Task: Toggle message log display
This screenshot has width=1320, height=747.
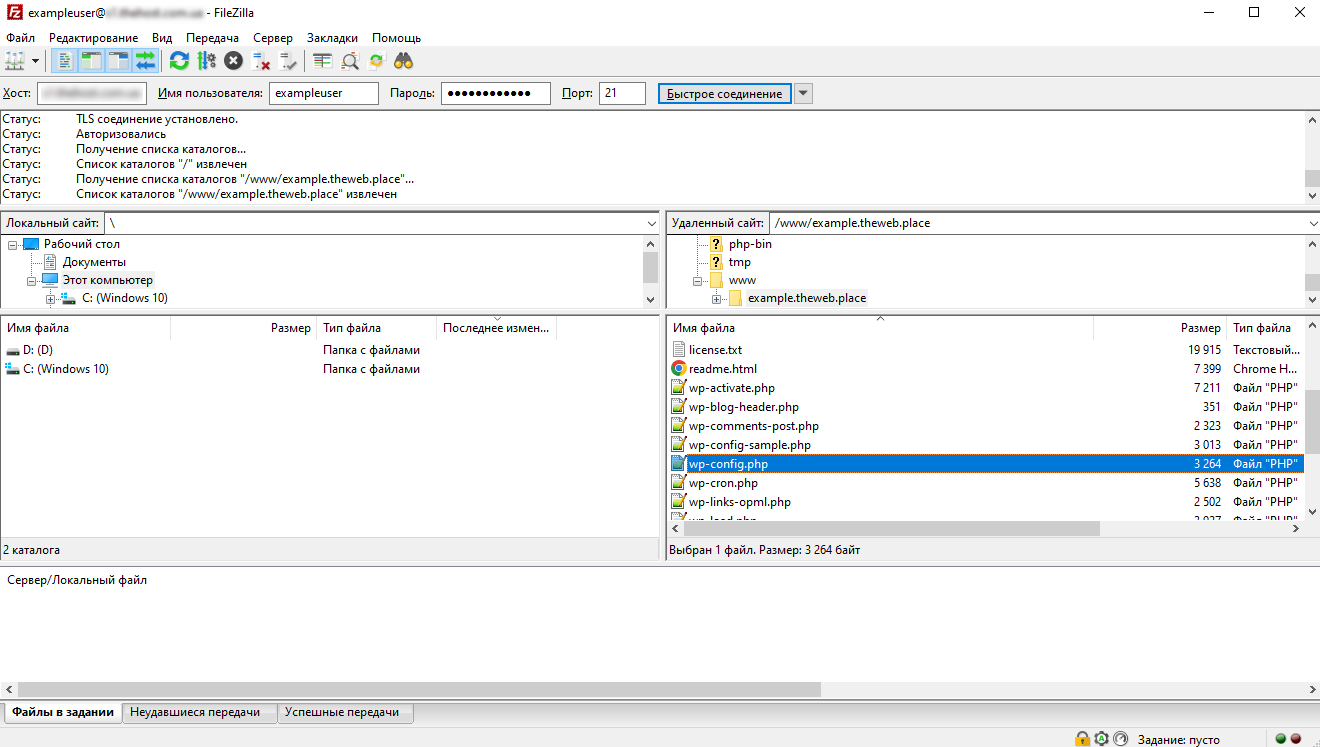Action: (x=63, y=61)
